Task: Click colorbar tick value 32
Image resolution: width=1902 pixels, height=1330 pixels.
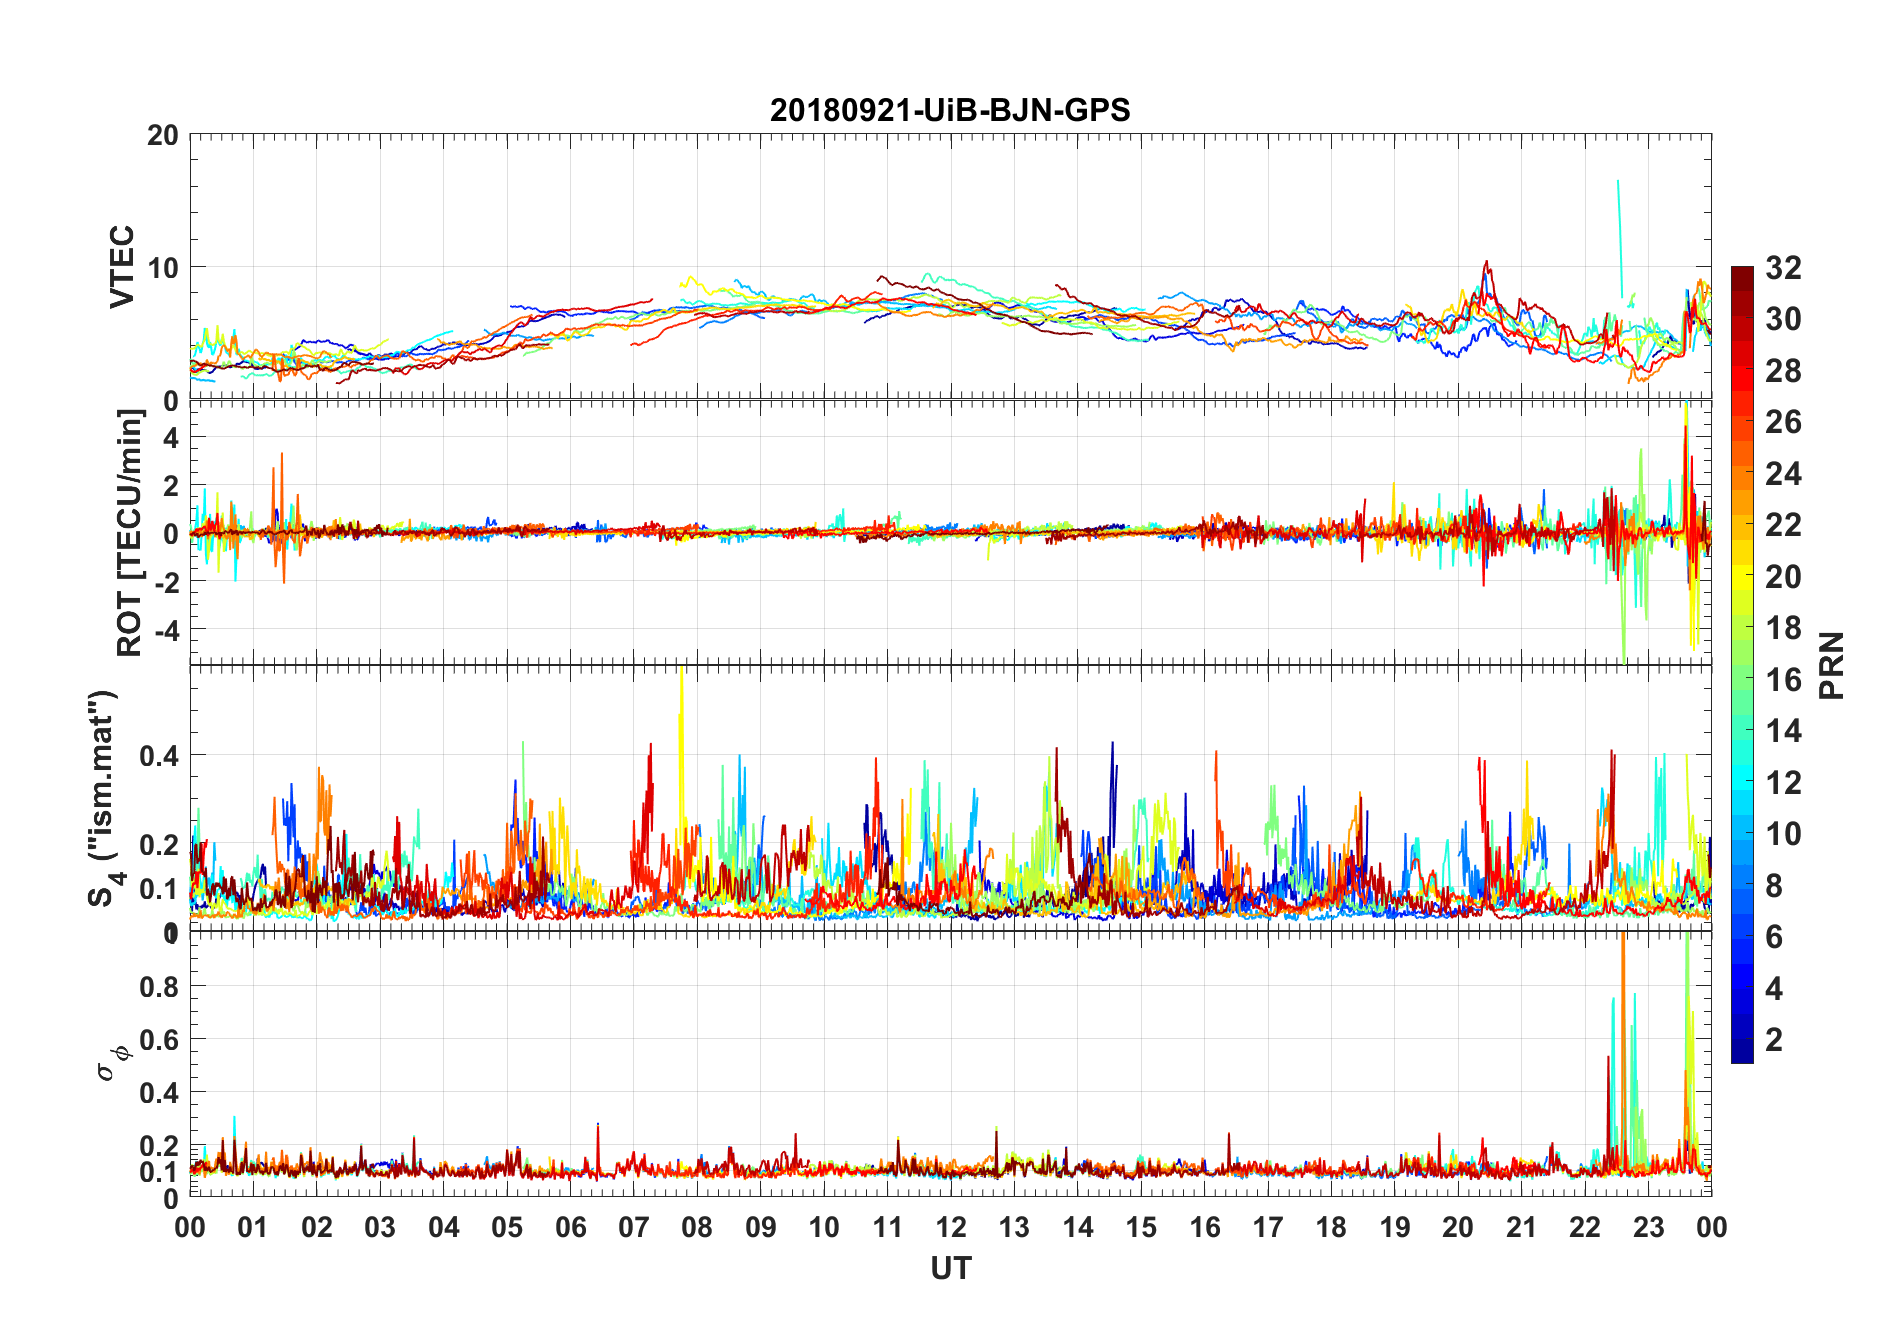Action: (x=1783, y=267)
